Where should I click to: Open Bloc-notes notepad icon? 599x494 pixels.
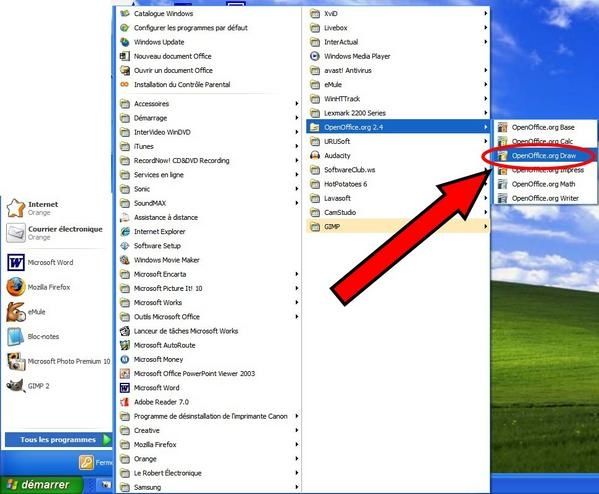point(16,337)
